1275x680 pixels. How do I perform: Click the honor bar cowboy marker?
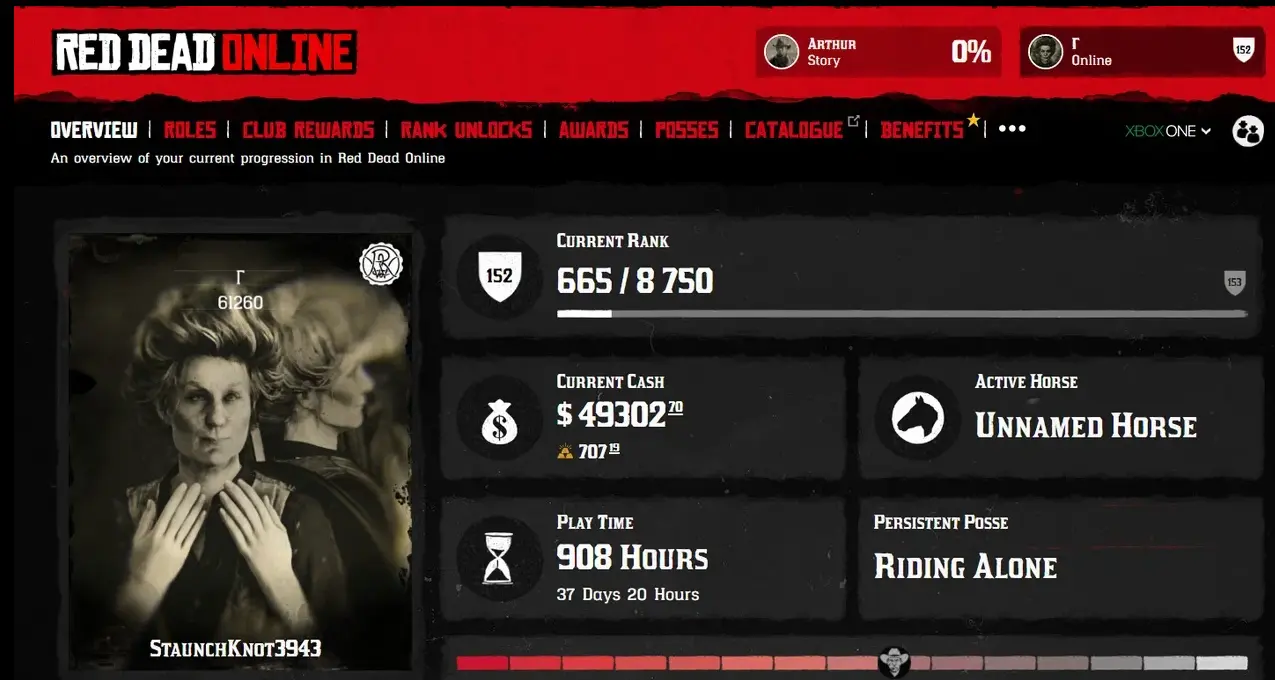click(894, 661)
